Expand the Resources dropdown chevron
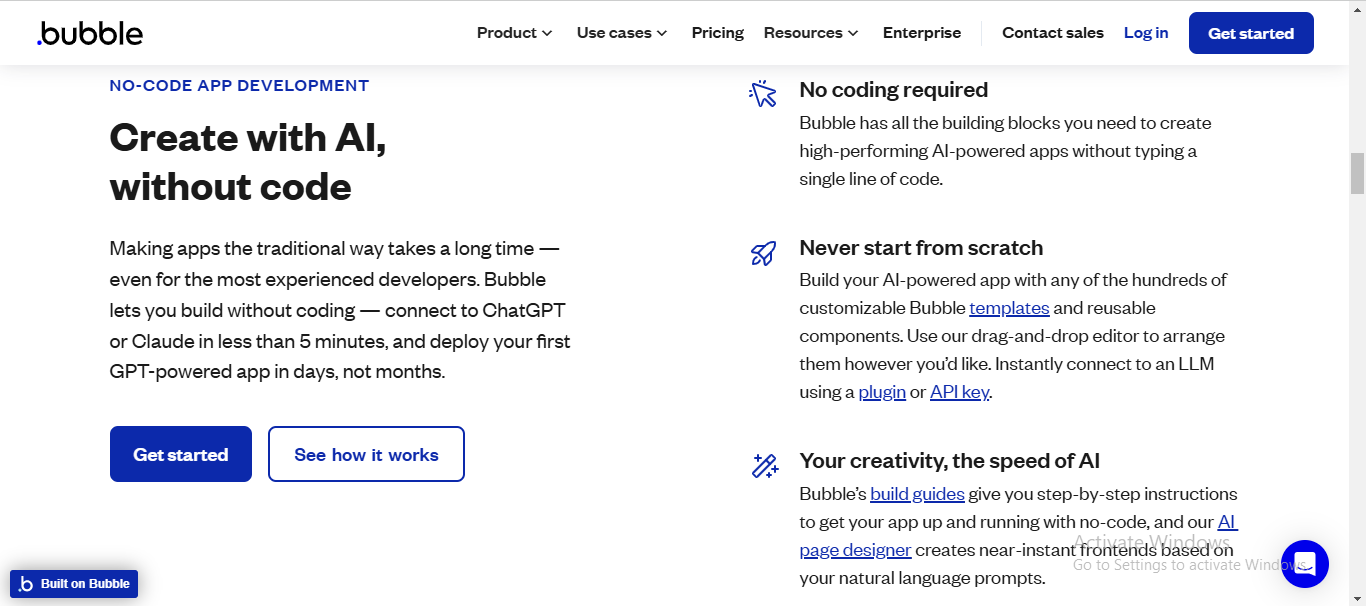Screen dimensions: 1366x606 click(x=854, y=33)
